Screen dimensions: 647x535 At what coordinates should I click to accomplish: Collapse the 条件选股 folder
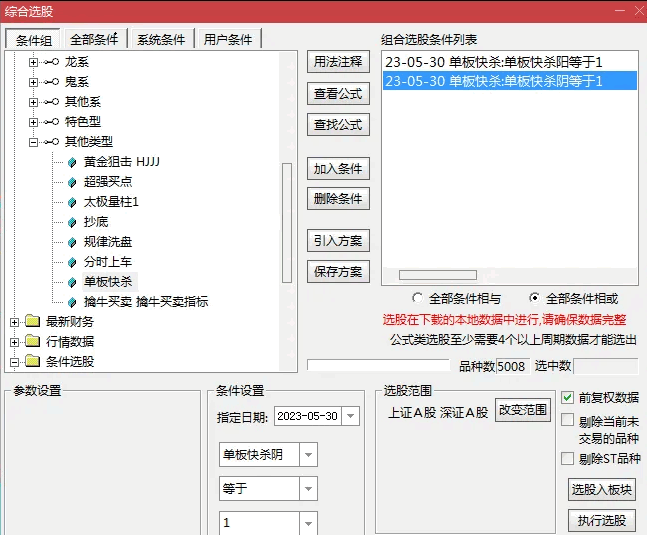(x=14, y=362)
